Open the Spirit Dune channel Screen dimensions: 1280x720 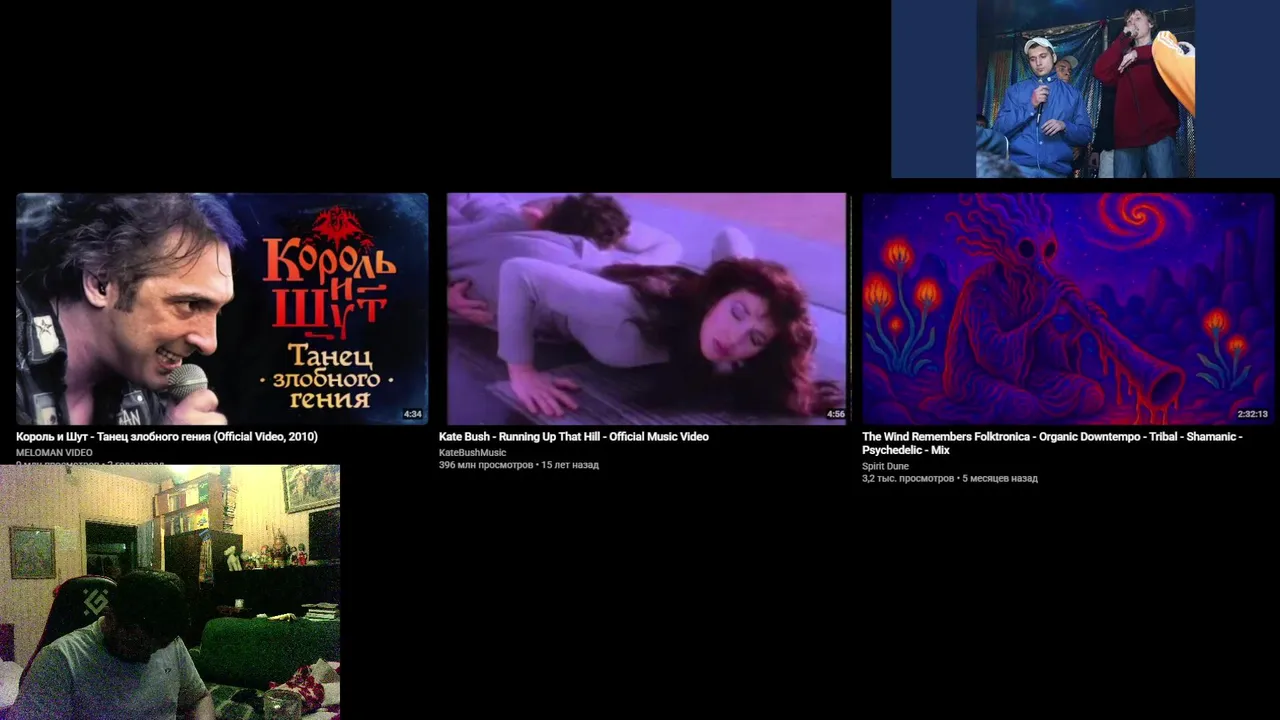pyautogui.click(x=885, y=467)
